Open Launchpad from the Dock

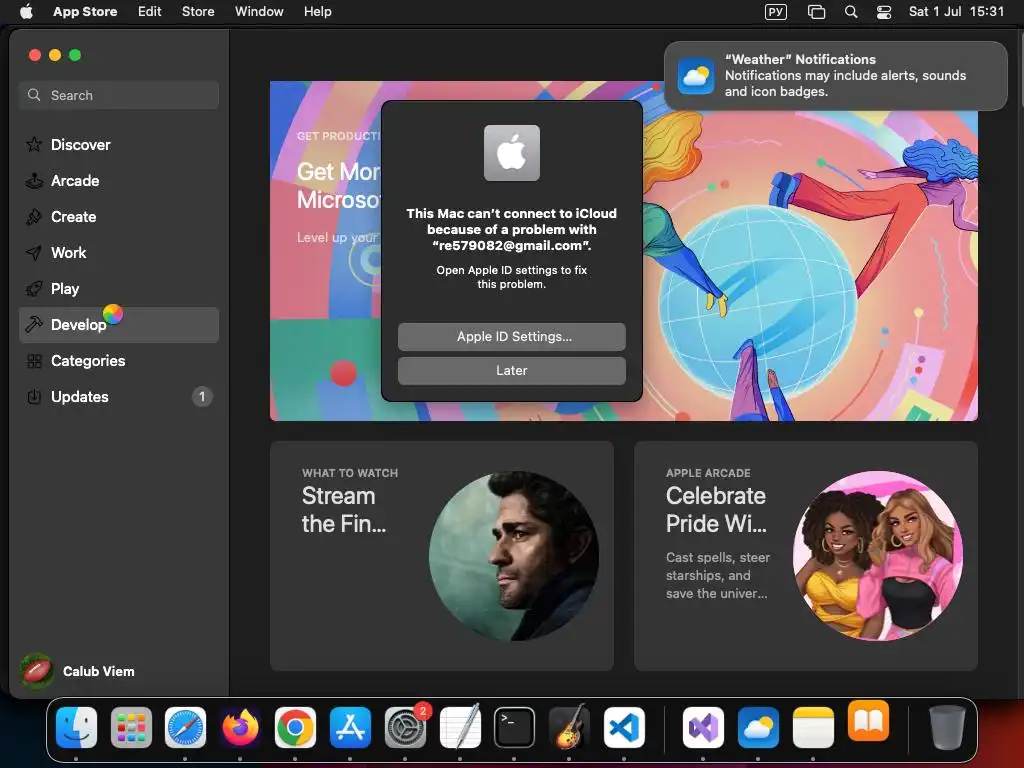point(131,727)
